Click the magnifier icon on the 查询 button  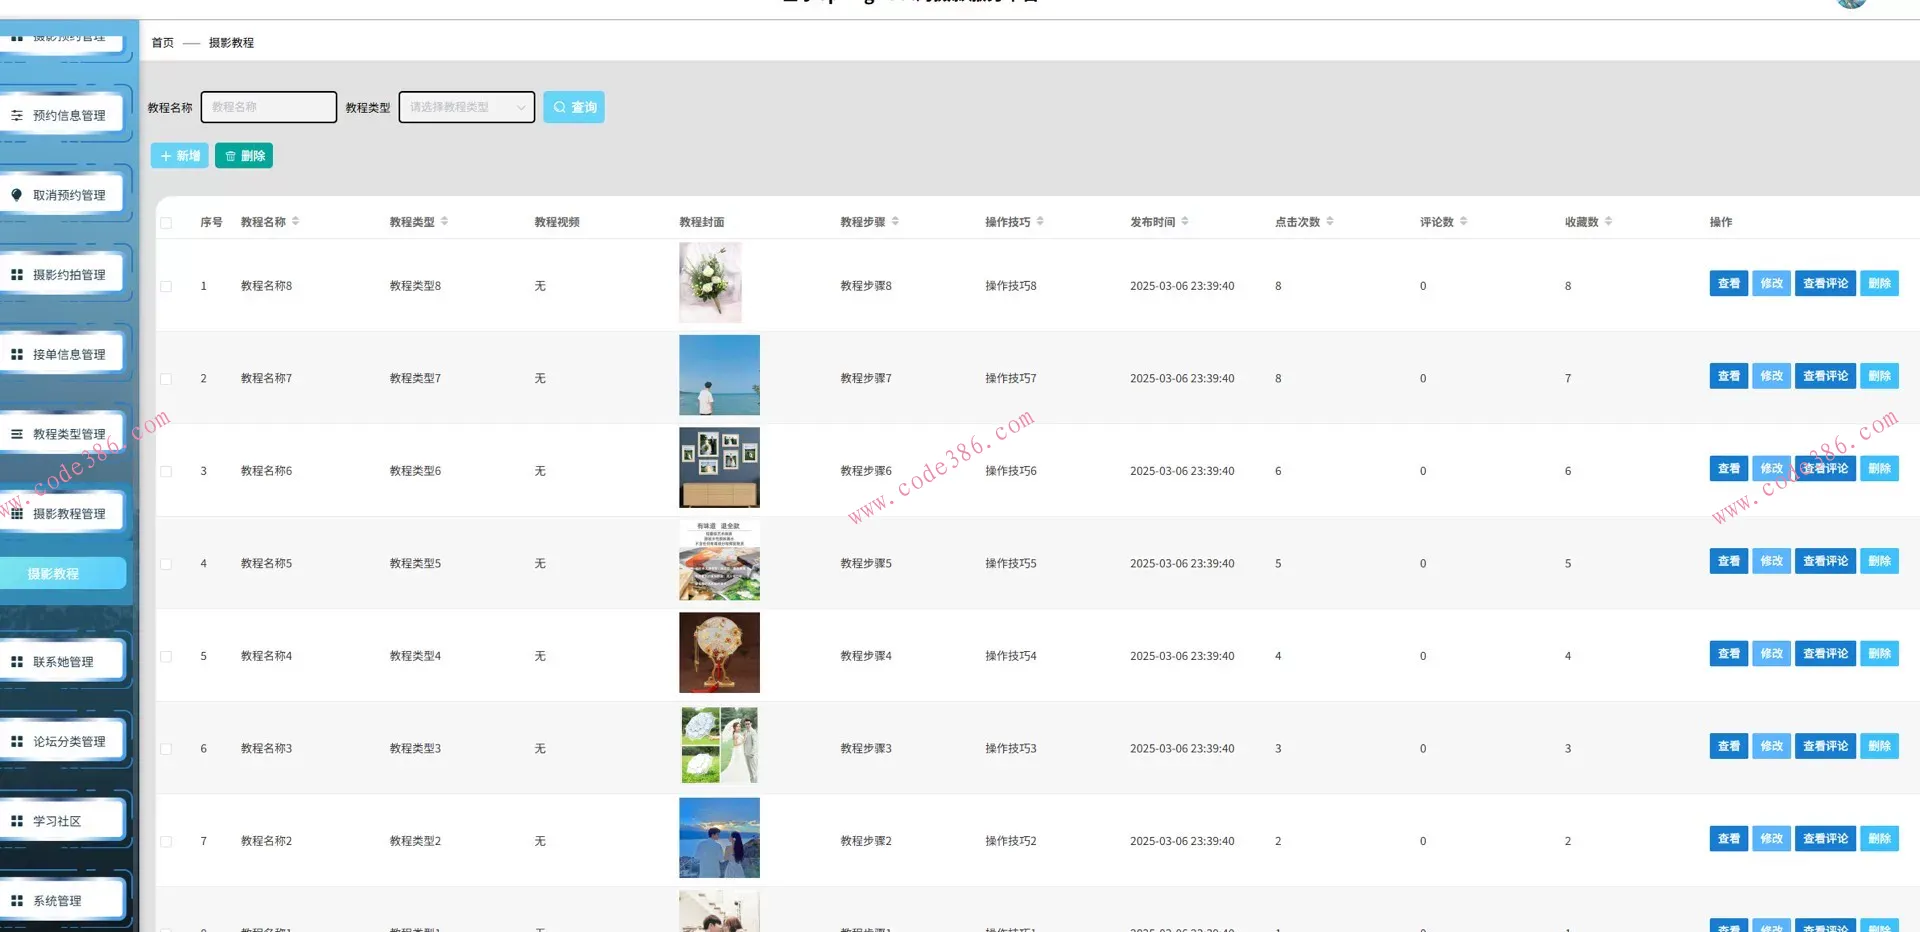(560, 107)
